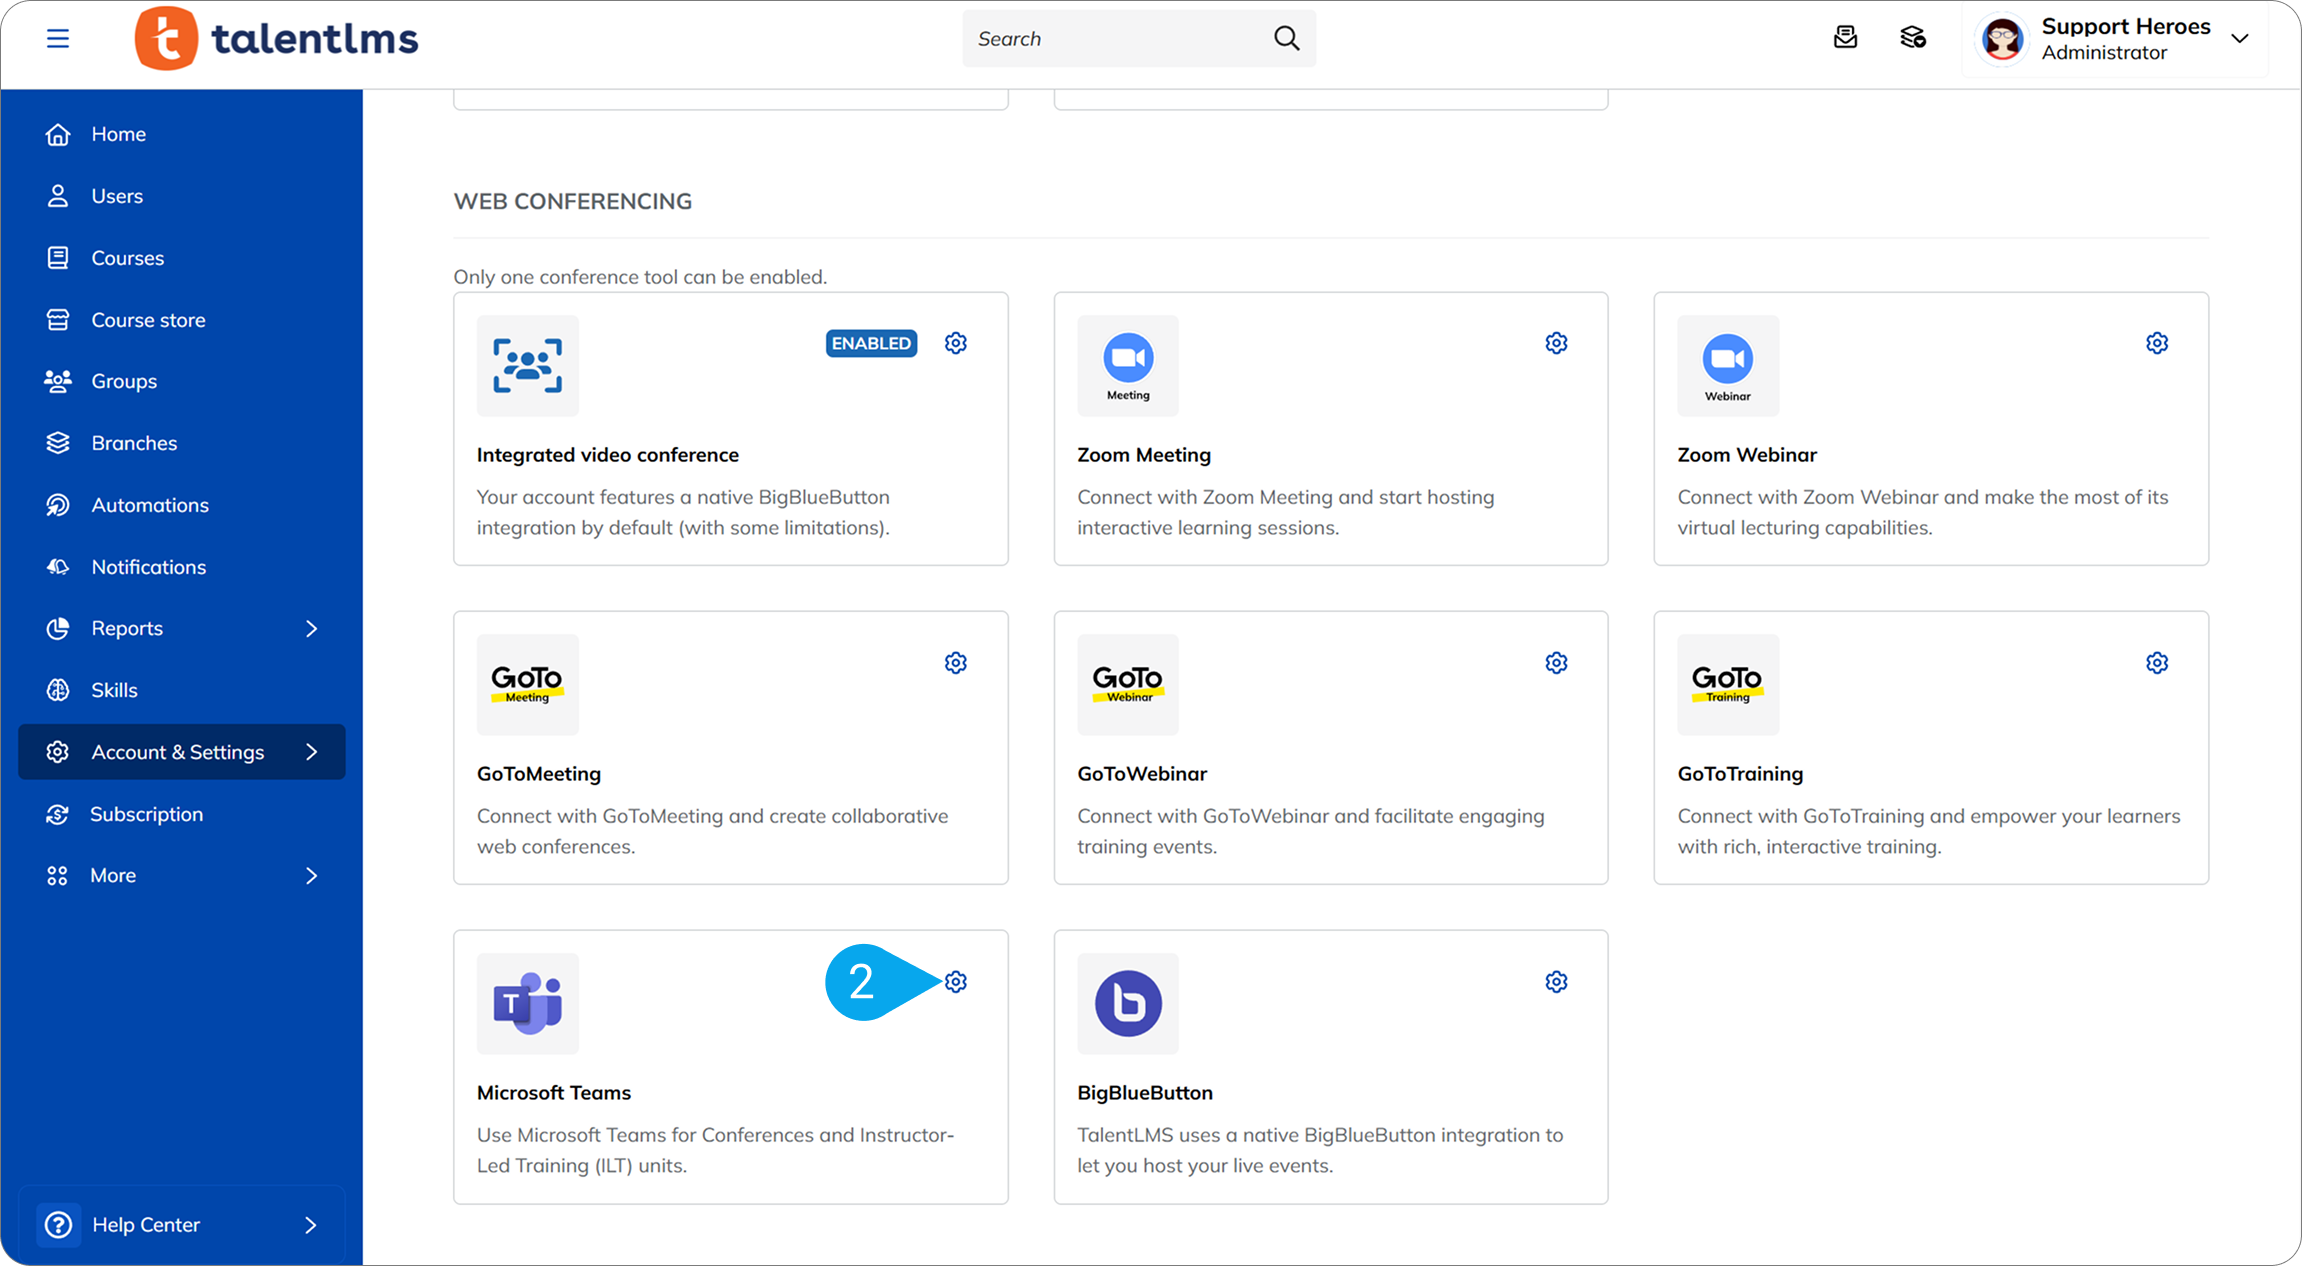Expand the Support Heroes profile dropdown

tap(2239, 38)
